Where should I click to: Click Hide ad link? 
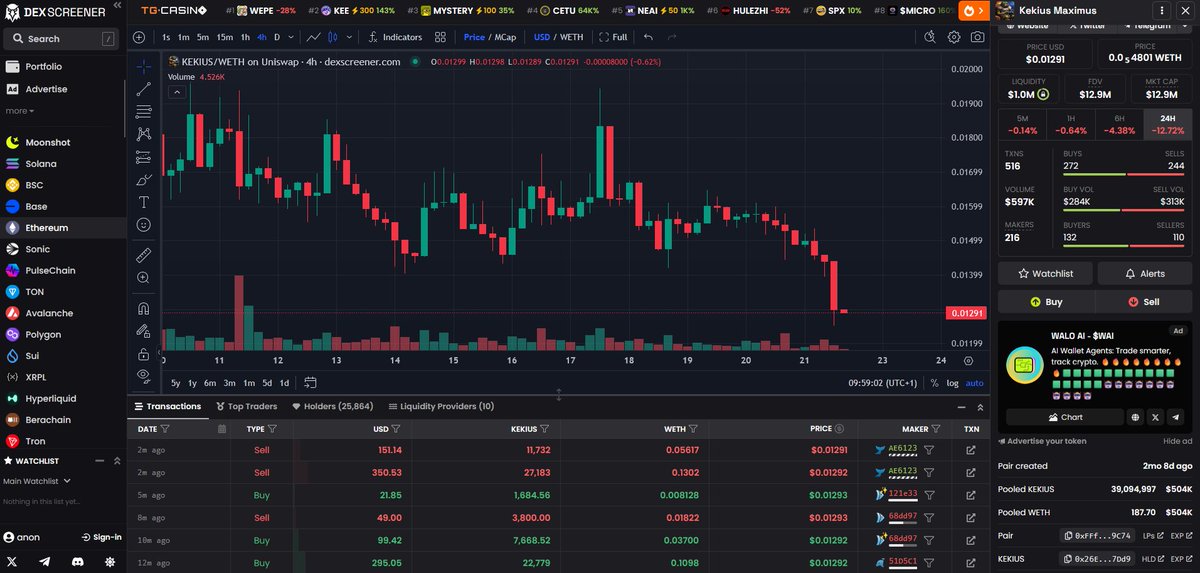pyautogui.click(x=1177, y=441)
